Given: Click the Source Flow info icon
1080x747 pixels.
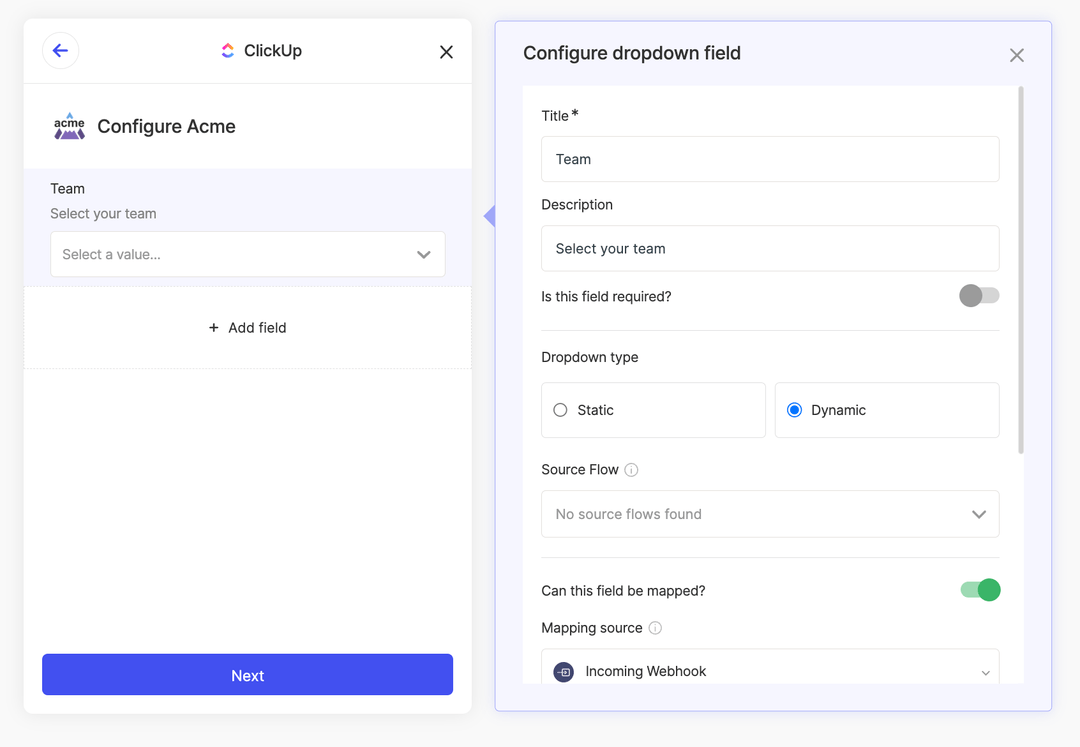Looking at the screenshot, I should click(631, 470).
